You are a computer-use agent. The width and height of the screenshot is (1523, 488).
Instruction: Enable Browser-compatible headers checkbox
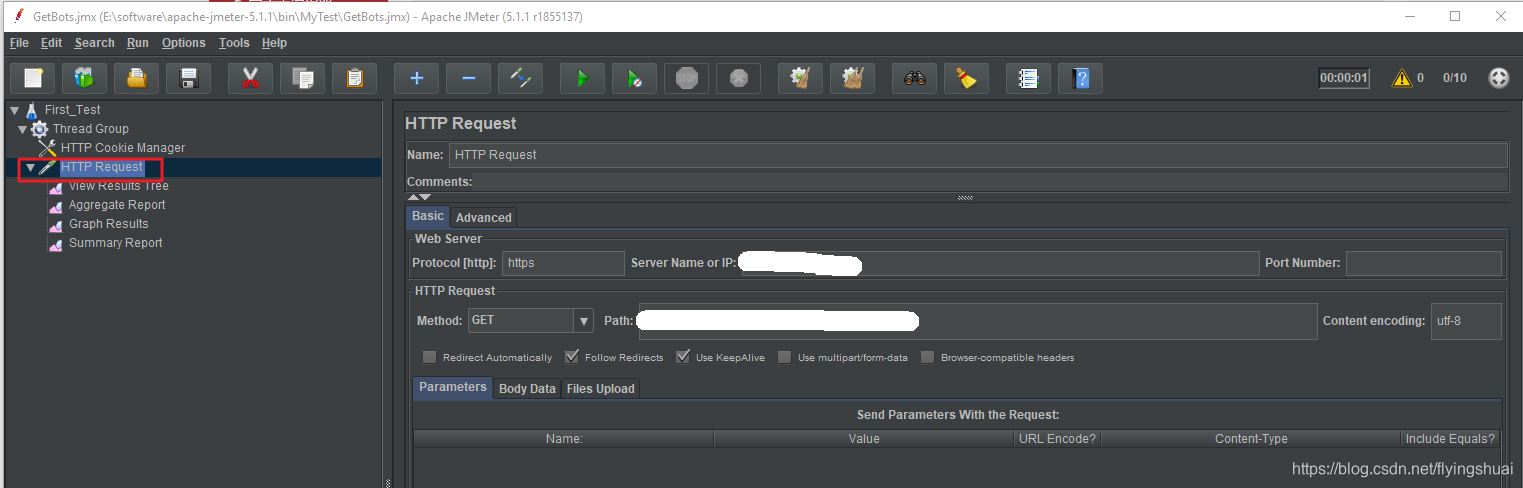(928, 357)
